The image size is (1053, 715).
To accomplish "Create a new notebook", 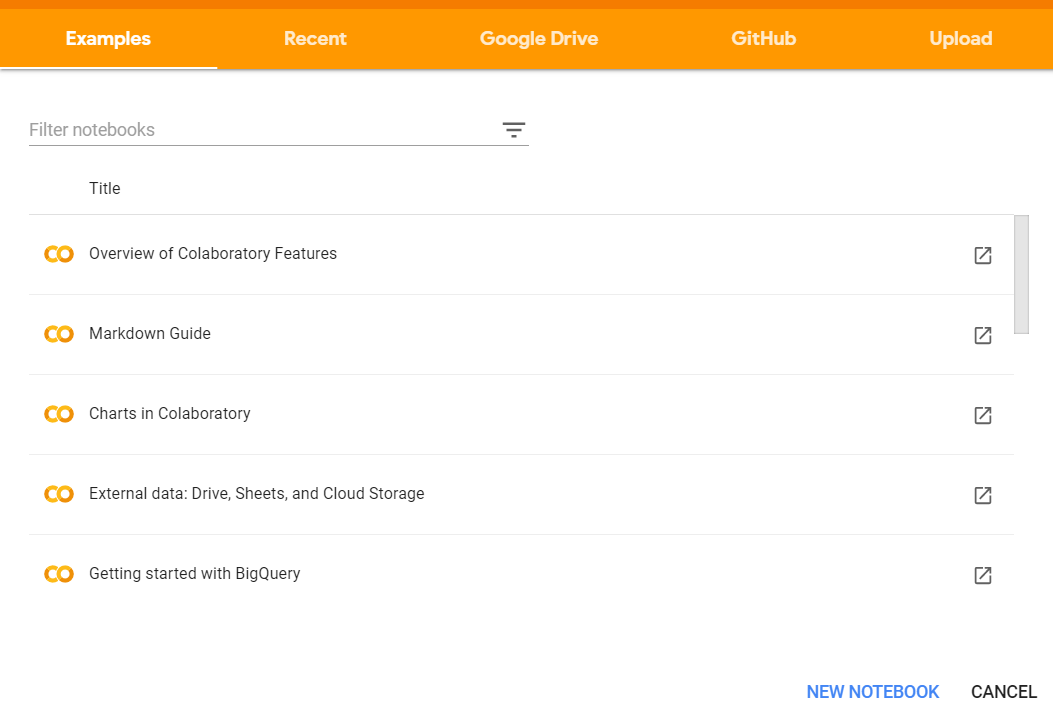I will tap(872, 692).
